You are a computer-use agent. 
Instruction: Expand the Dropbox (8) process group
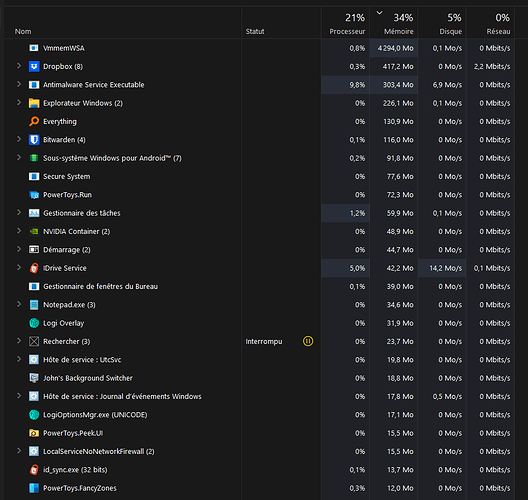(19, 66)
